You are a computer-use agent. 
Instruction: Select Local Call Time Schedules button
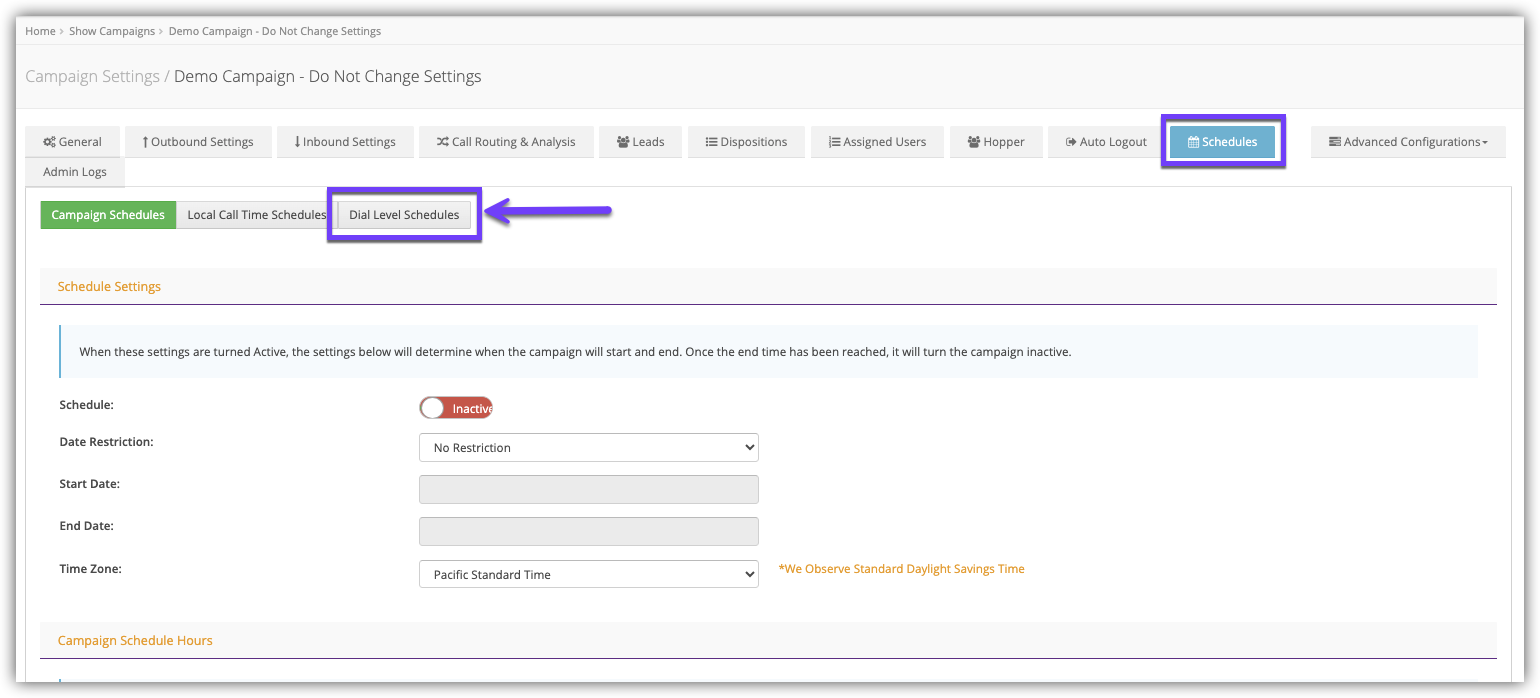tap(256, 215)
